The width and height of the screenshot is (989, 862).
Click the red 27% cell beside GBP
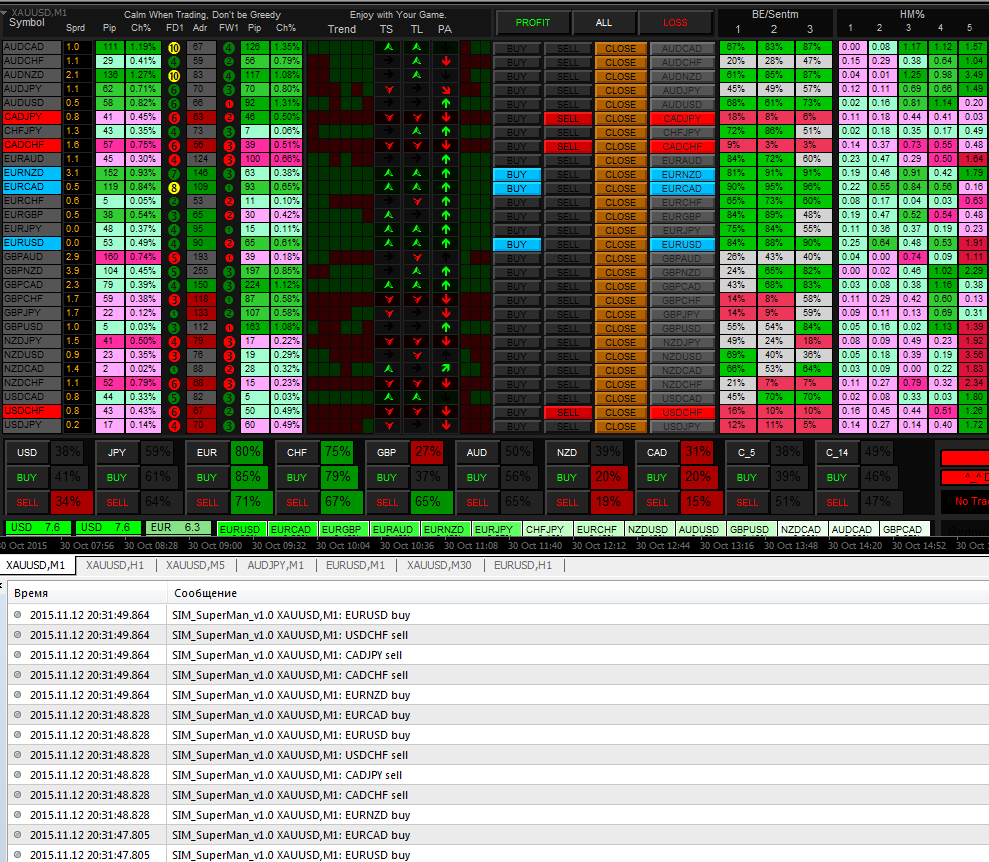pyautogui.click(x=428, y=452)
